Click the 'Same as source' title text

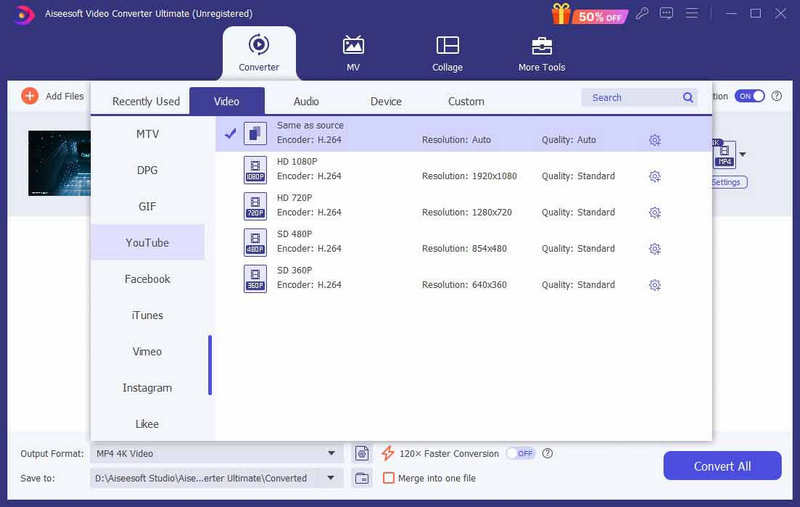[310, 125]
